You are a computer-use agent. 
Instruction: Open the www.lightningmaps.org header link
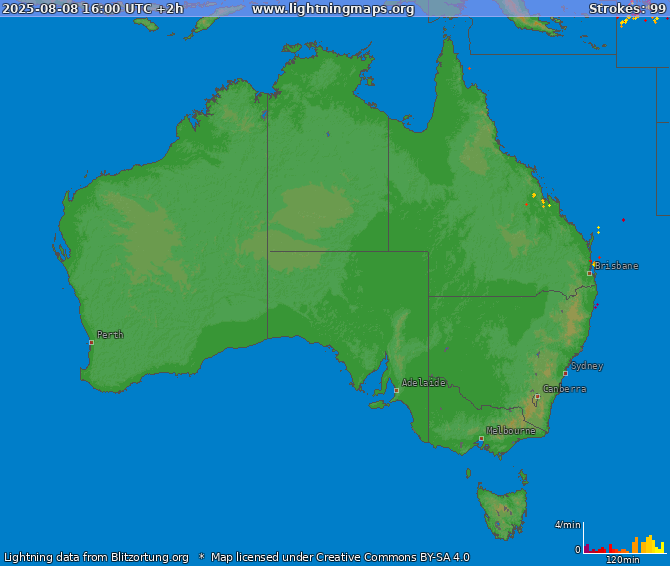(x=332, y=9)
